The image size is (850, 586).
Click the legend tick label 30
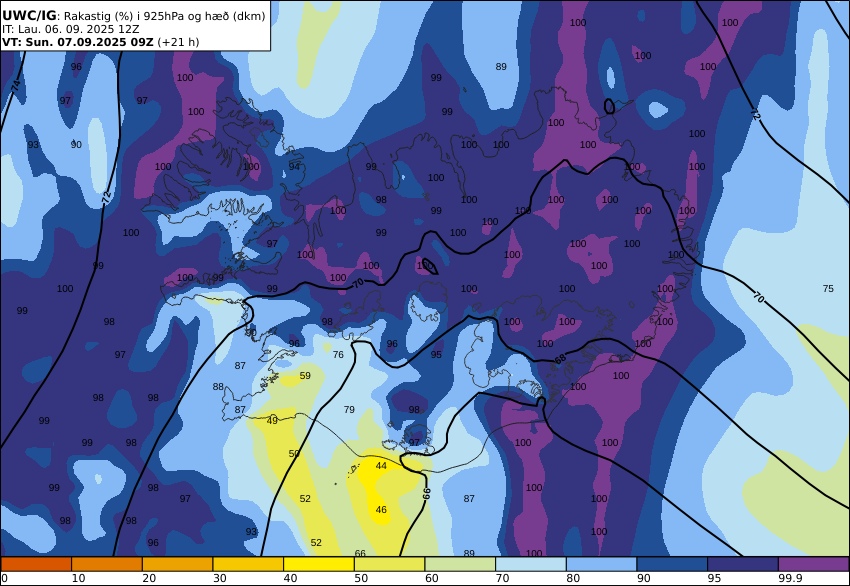pyautogui.click(x=220, y=578)
